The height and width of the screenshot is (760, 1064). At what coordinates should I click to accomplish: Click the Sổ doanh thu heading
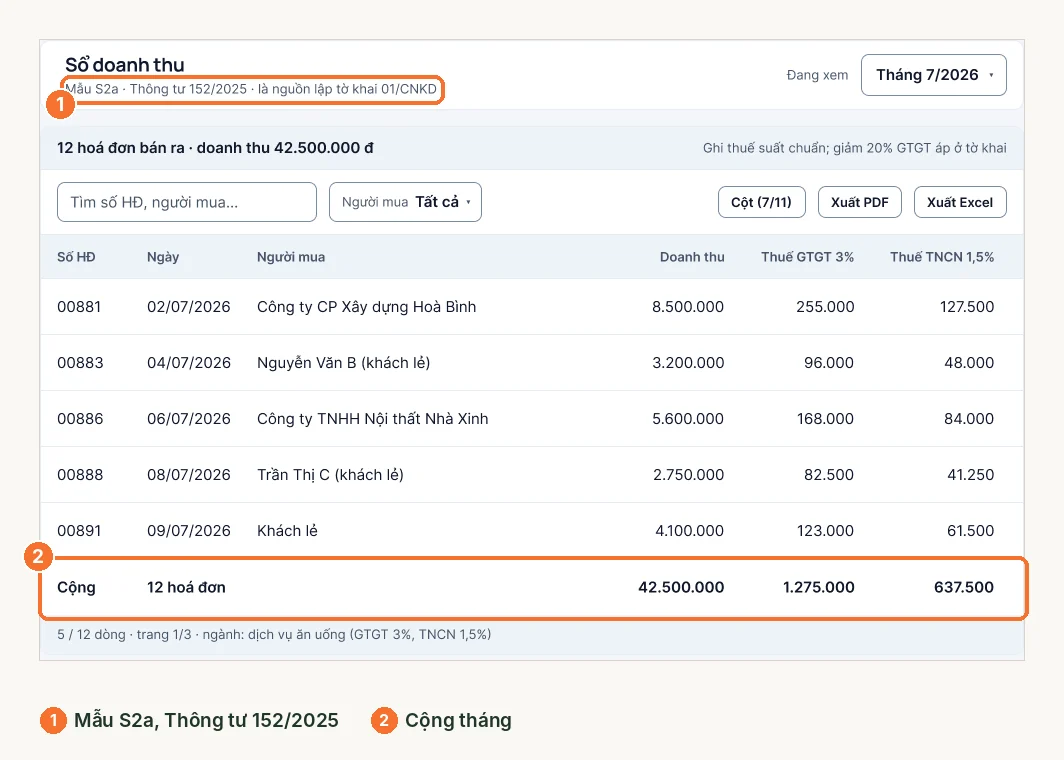click(125, 64)
